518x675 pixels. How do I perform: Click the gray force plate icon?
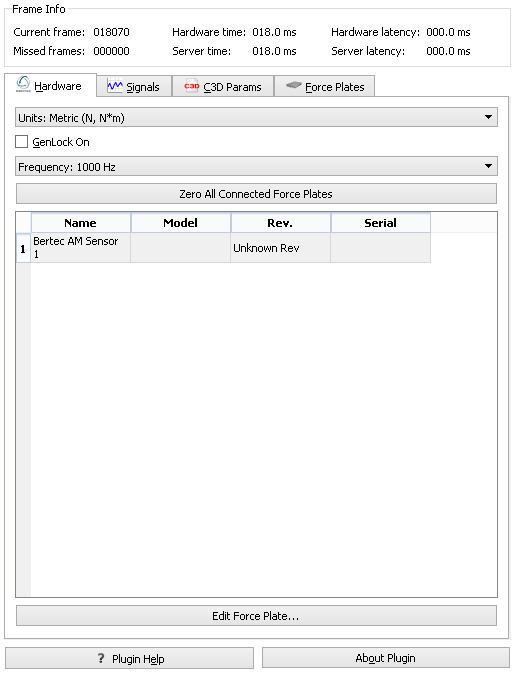pos(293,85)
